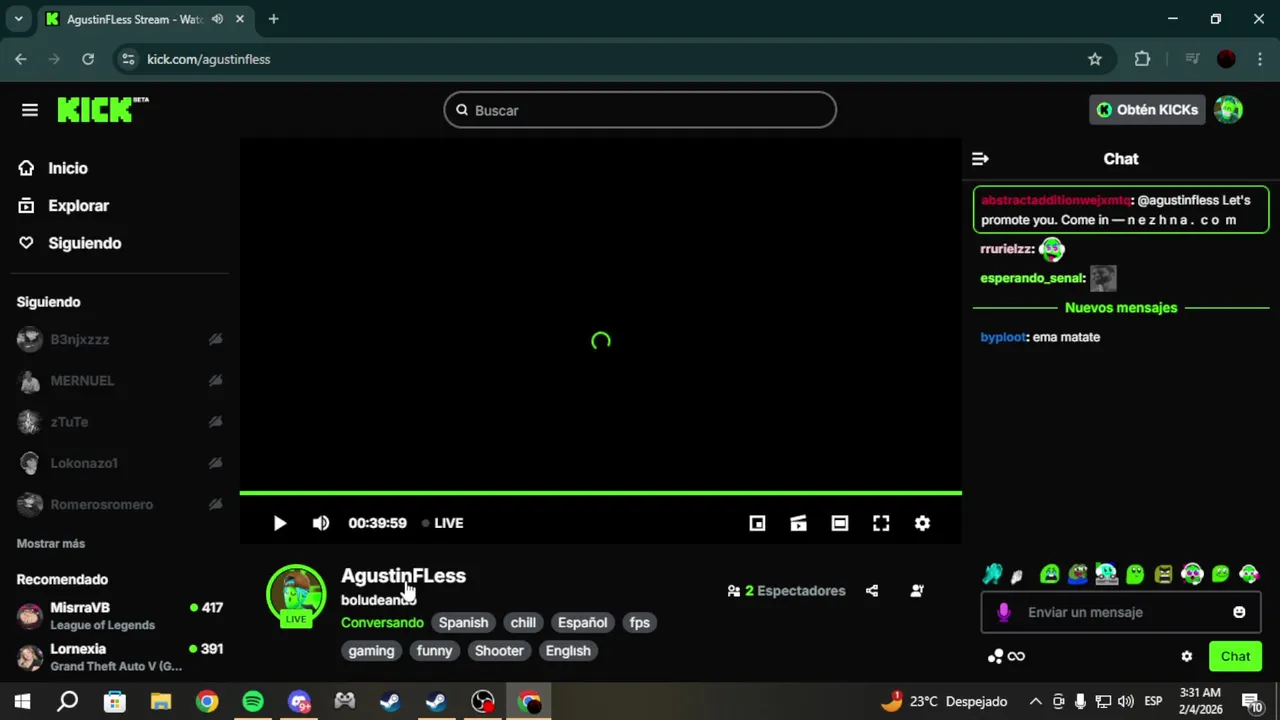Click the follow user icon
The image size is (1280, 720).
click(917, 591)
